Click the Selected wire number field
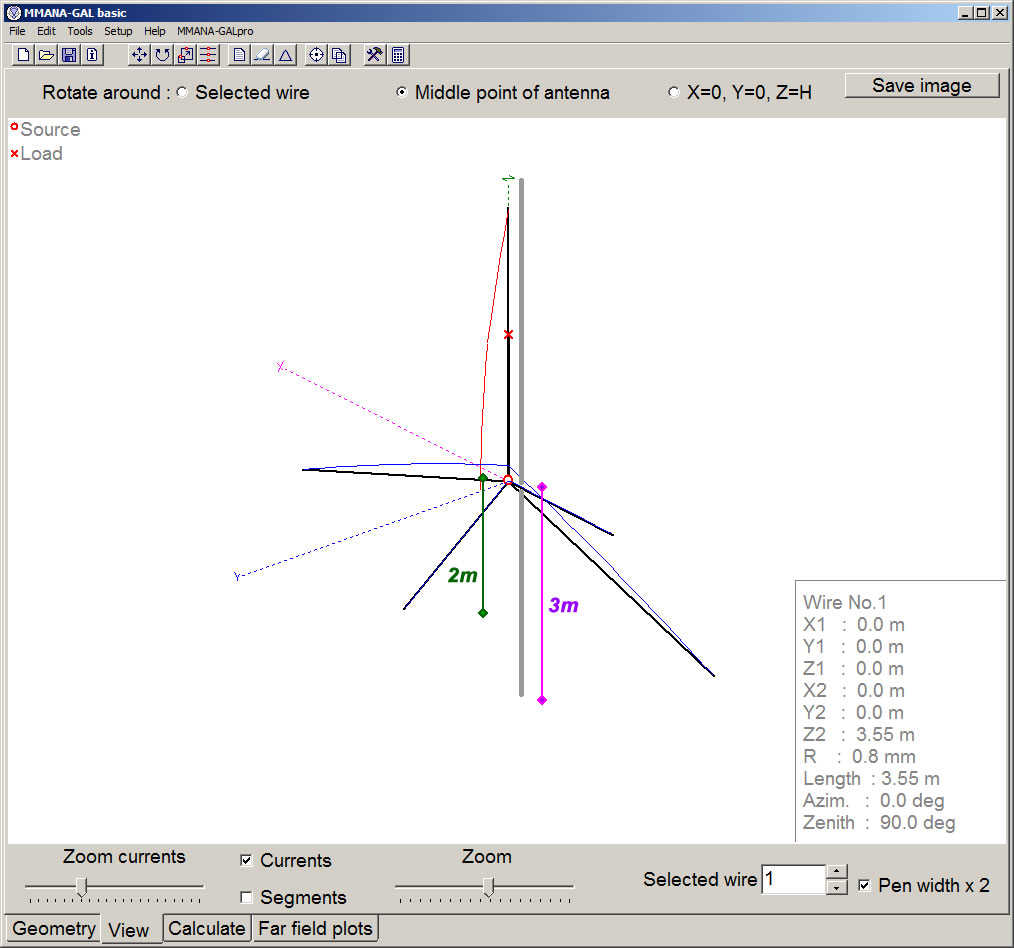 (x=794, y=879)
